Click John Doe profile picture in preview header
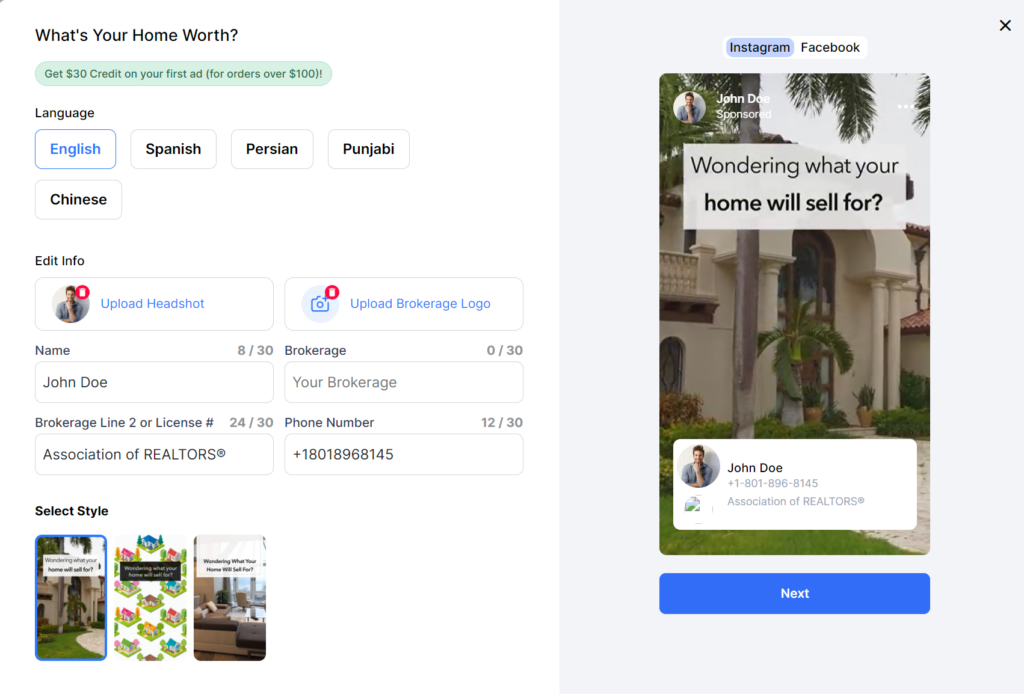 point(690,107)
